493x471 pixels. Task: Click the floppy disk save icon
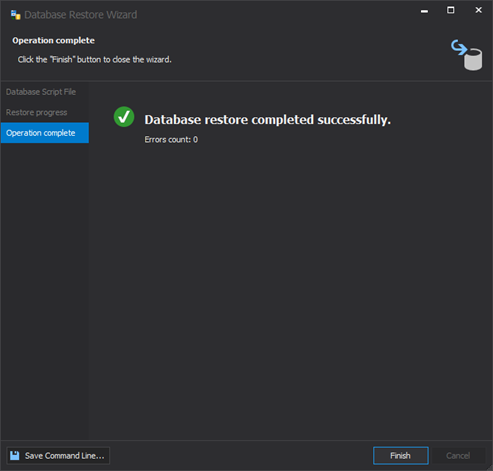15,455
